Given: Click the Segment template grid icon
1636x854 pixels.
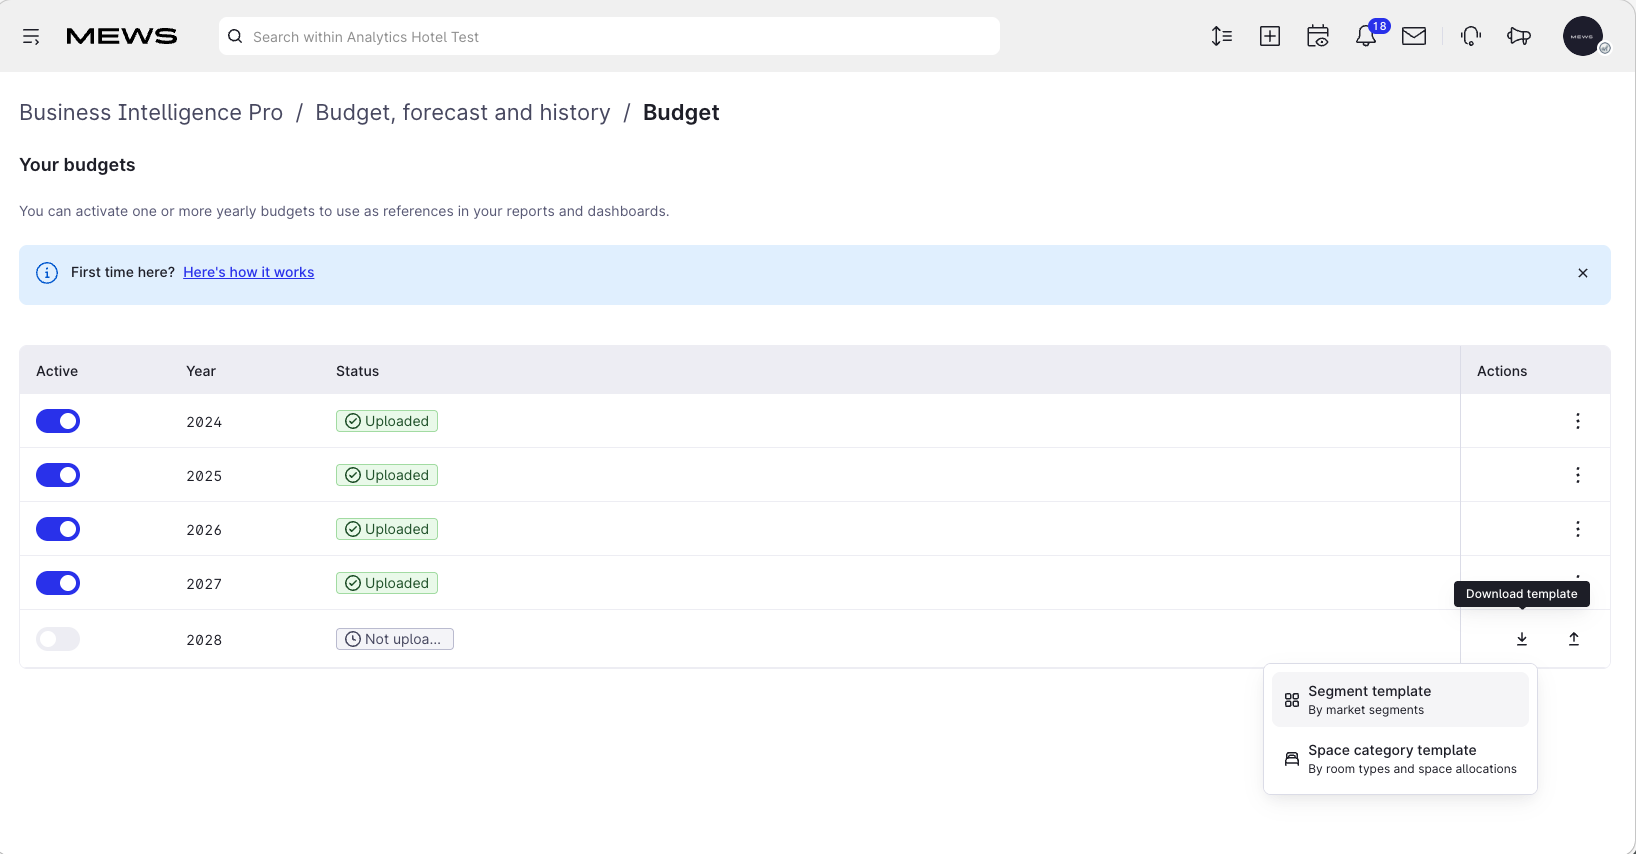Looking at the screenshot, I should tap(1292, 700).
